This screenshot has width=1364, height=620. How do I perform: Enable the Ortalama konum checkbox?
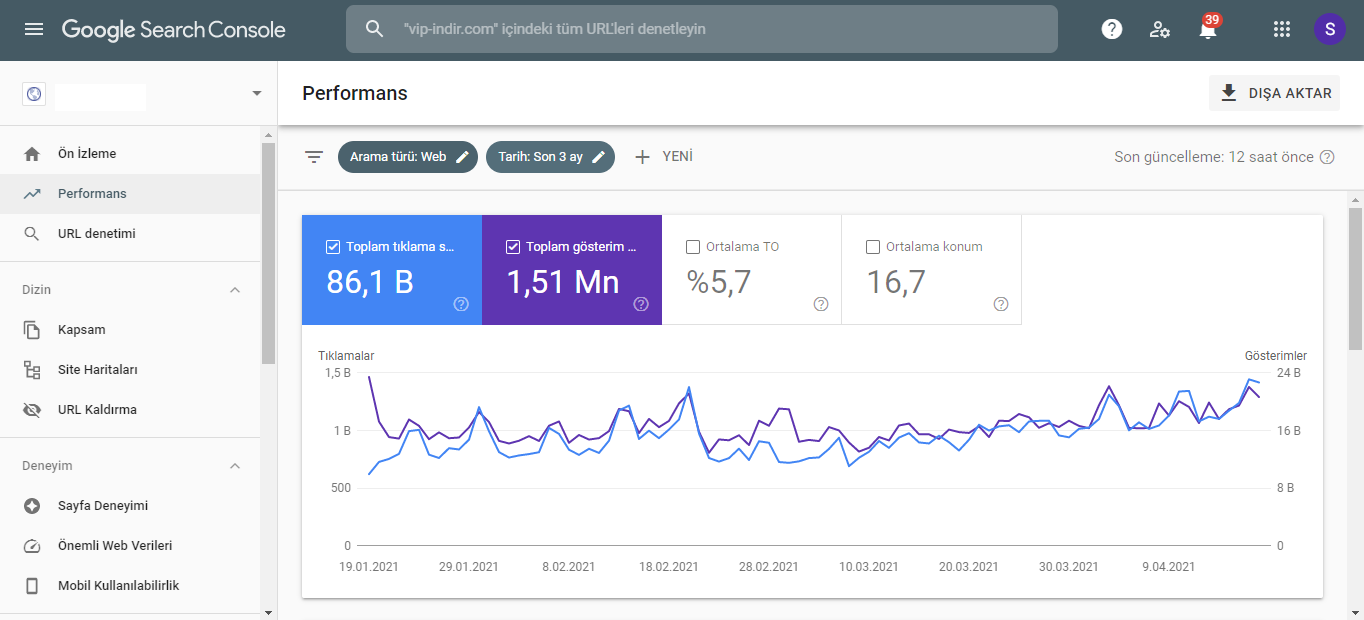873,247
